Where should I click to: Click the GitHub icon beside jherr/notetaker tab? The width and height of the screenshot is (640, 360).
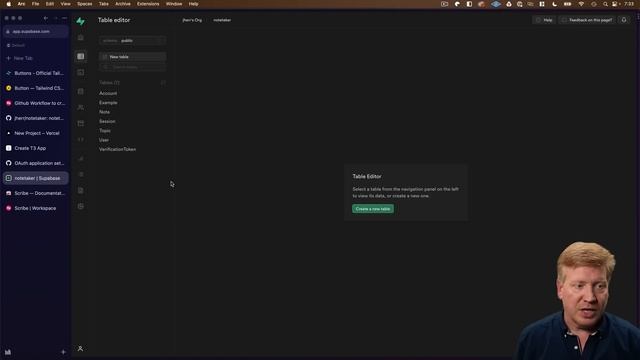(x=9, y=118)
